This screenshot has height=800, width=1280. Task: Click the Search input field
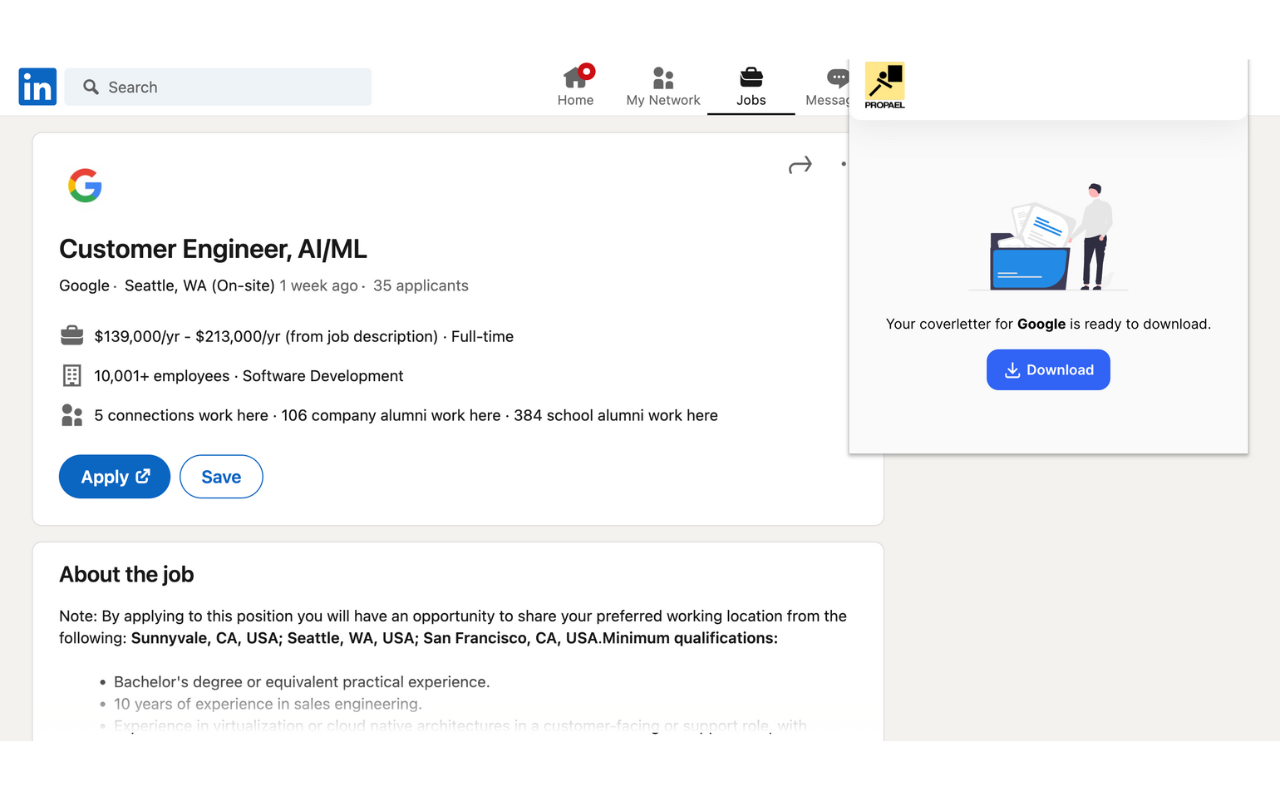218,87
